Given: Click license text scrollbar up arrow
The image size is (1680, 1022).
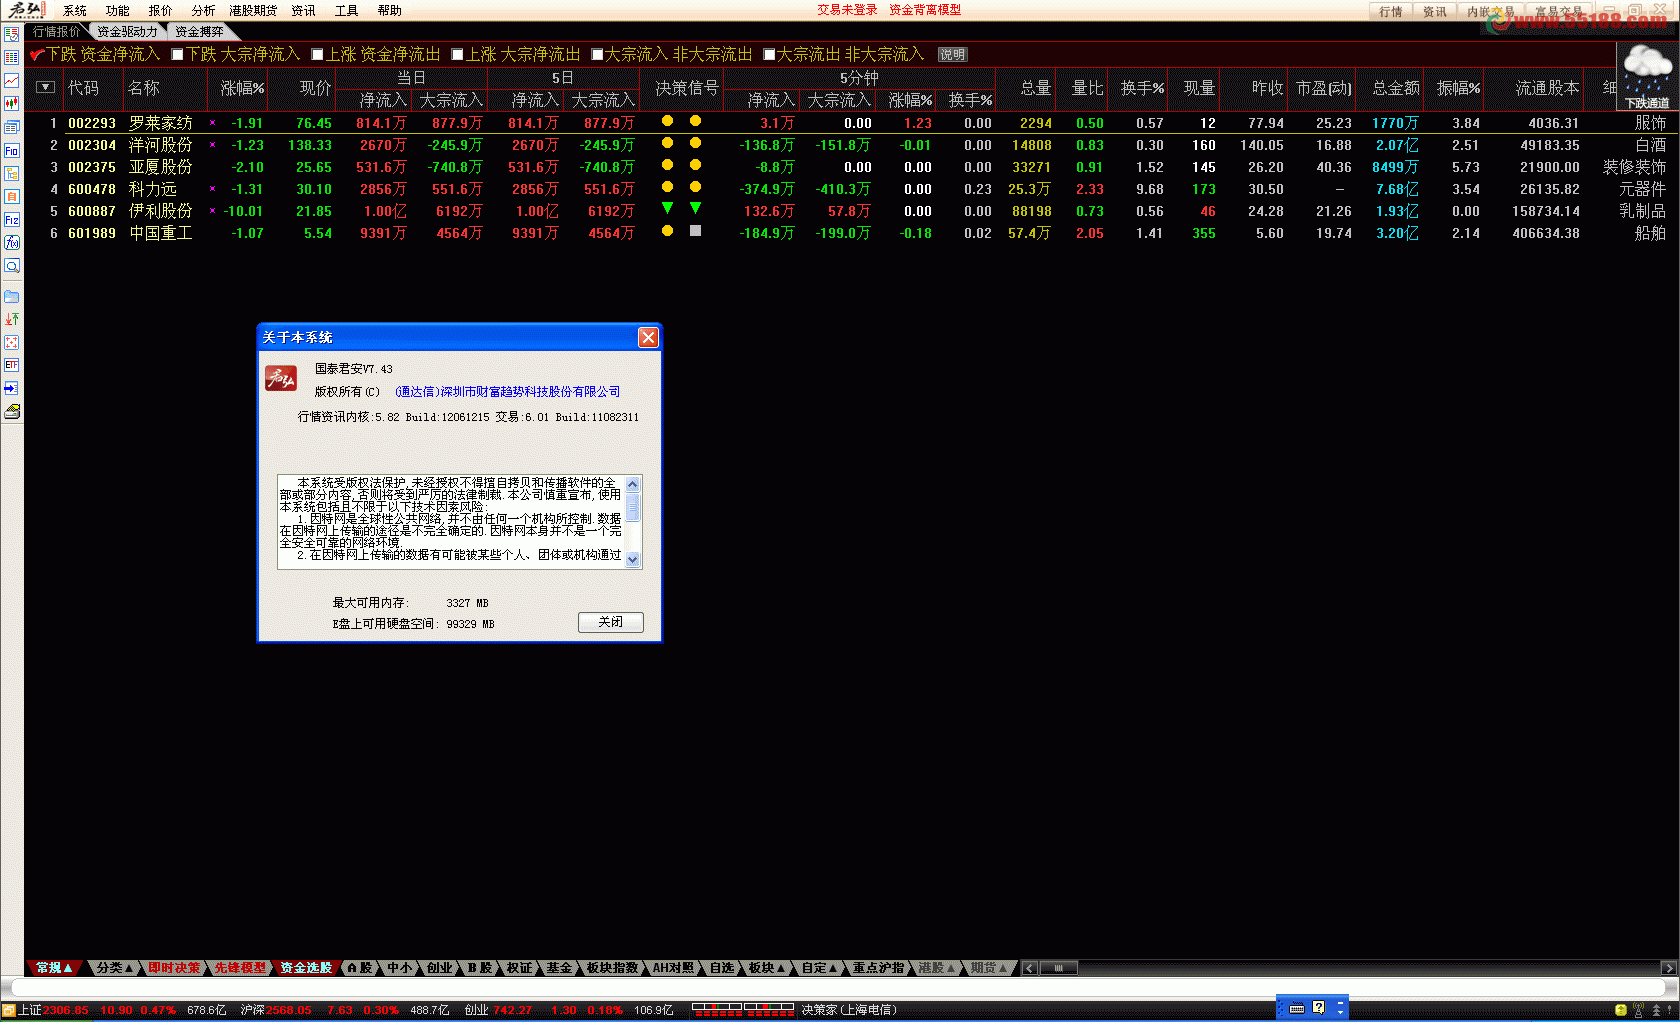Looking at the screenshot, I should [632, 484].
